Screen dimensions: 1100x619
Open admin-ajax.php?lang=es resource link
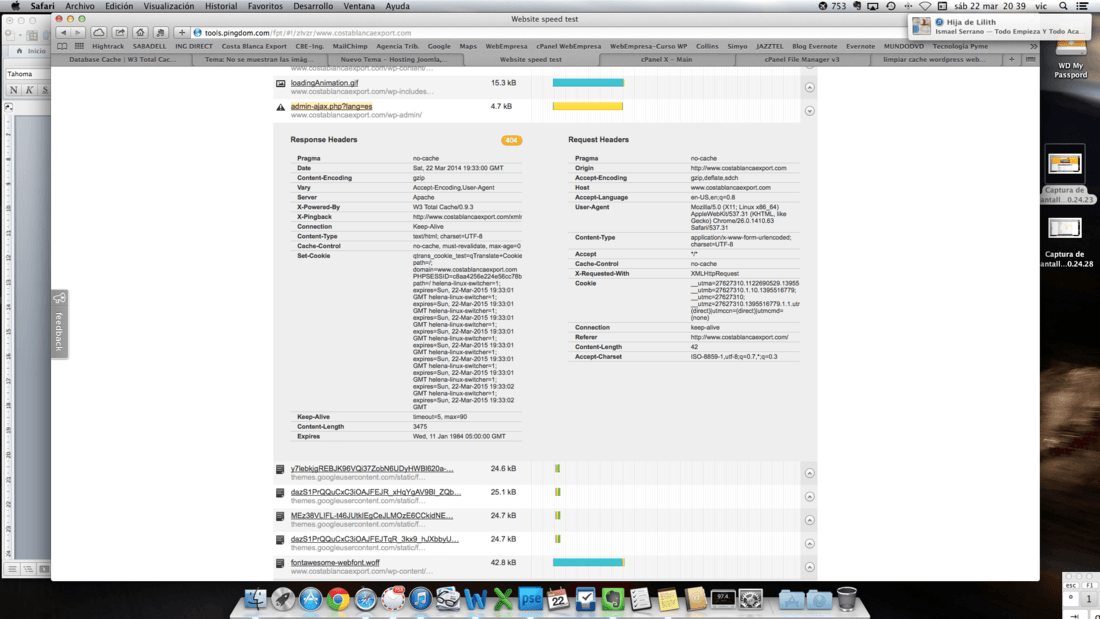click(331, 107)
